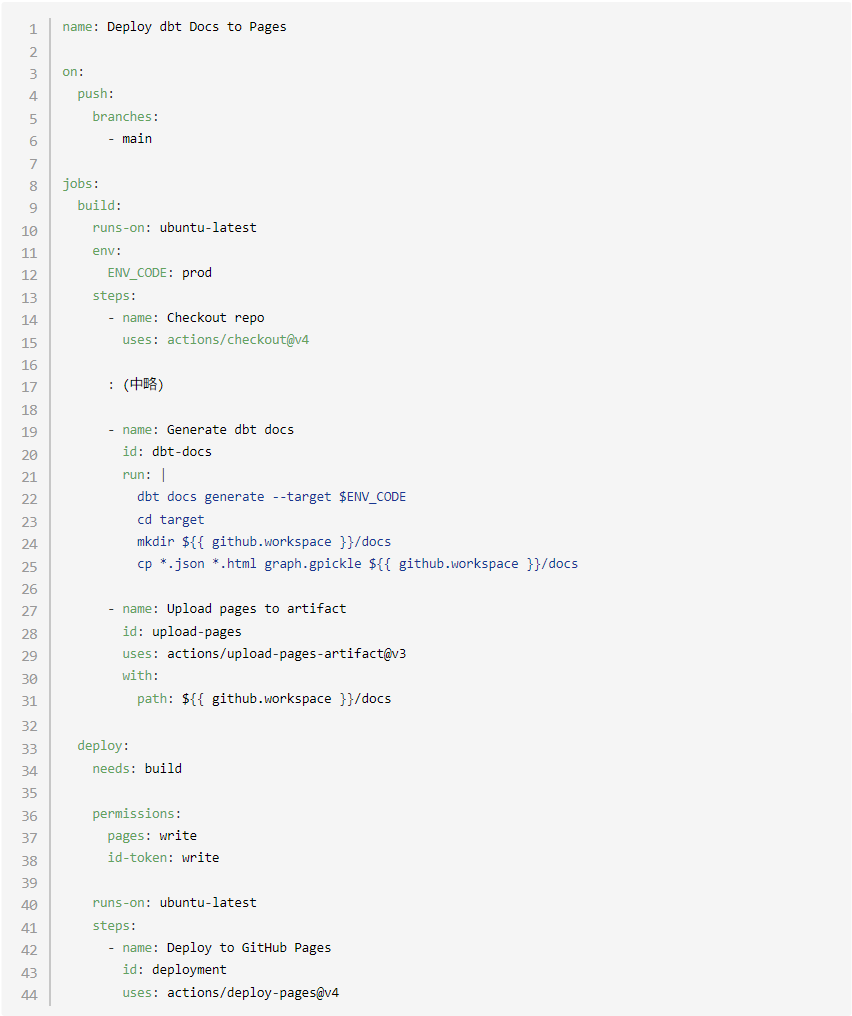Place cursor on the 'push:' key
This screenshot has width=852, height=1016.
tap(95, 94)
